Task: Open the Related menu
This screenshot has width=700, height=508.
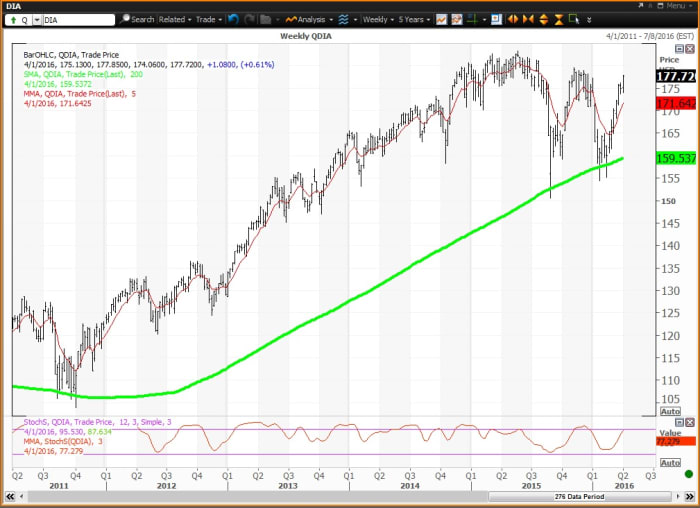Action: pos(175,20)
